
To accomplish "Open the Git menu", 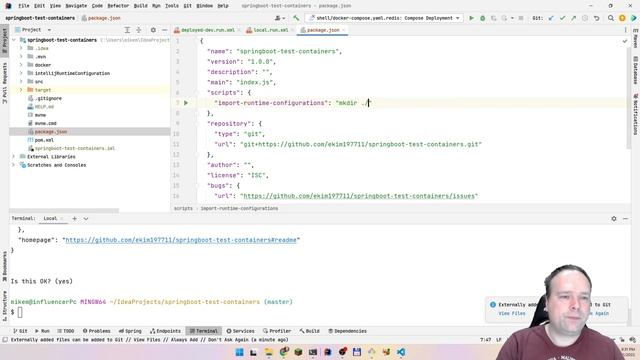I will pyautogui.click(x=187, y=6).
